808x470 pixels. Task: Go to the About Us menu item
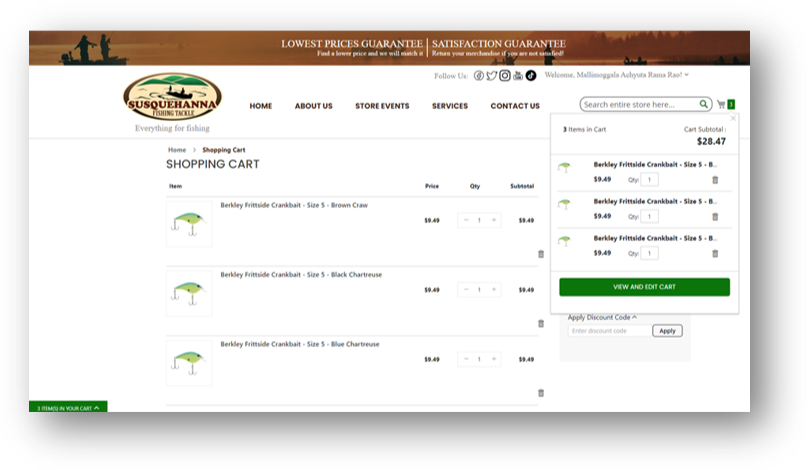pyautogui.click(x=313, y=106)
